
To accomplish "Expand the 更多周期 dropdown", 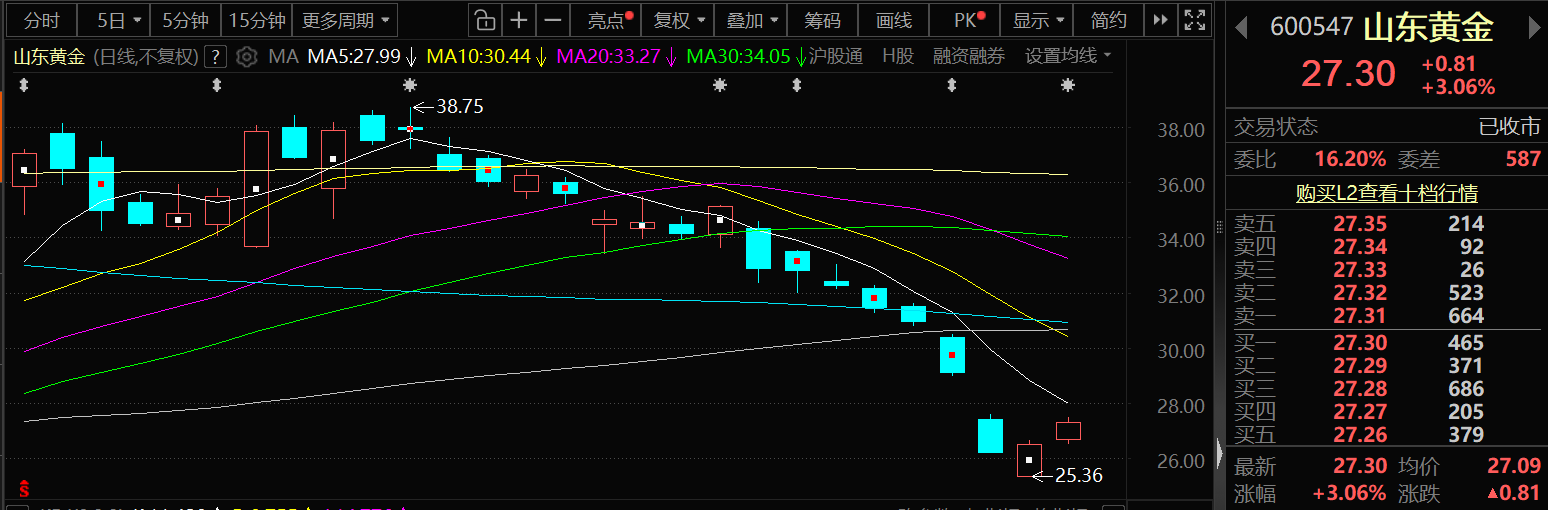I will point(345,20).
